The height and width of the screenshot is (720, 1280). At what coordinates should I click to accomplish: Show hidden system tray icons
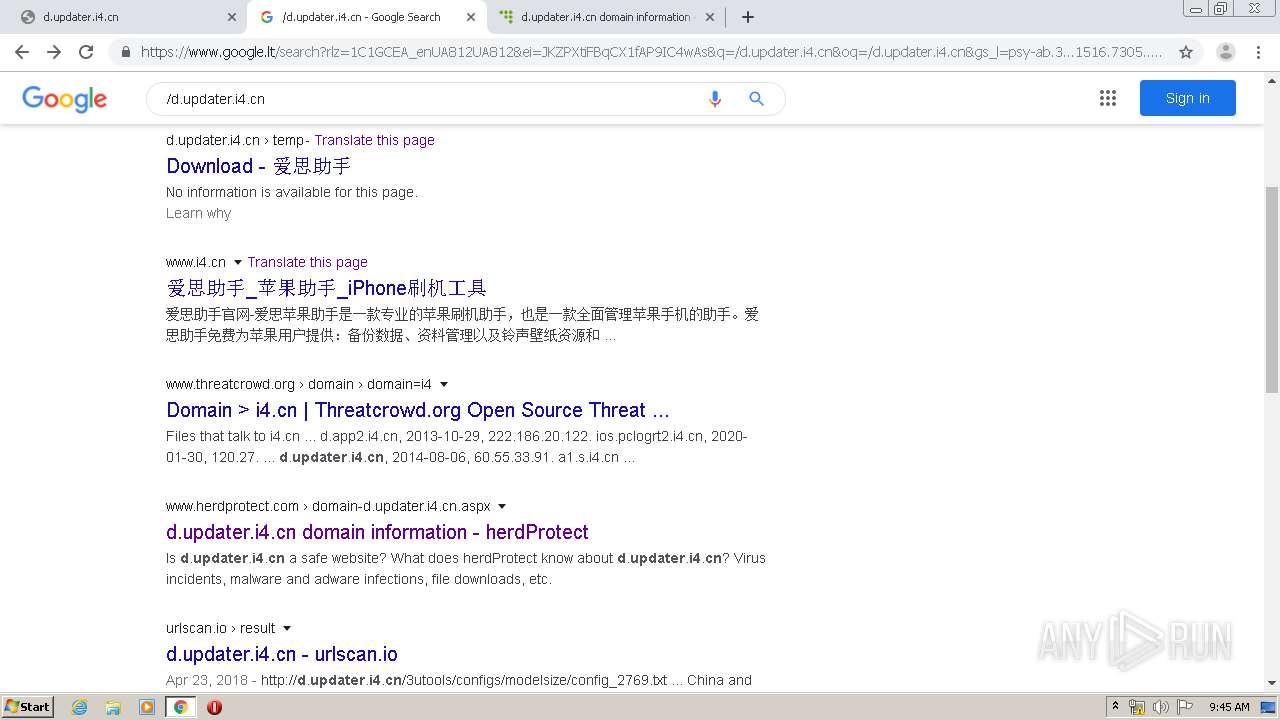point(1116,706)
